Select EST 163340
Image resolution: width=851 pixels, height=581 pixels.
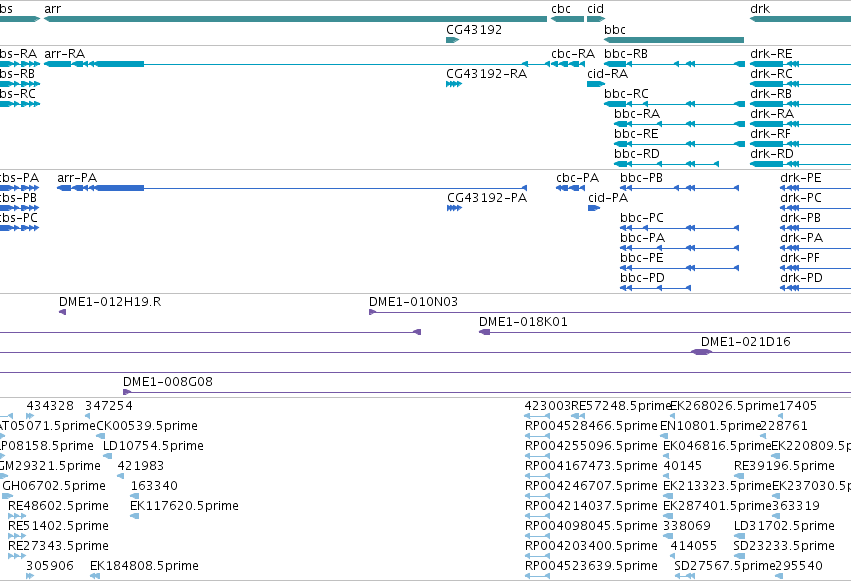pos(135,496)
